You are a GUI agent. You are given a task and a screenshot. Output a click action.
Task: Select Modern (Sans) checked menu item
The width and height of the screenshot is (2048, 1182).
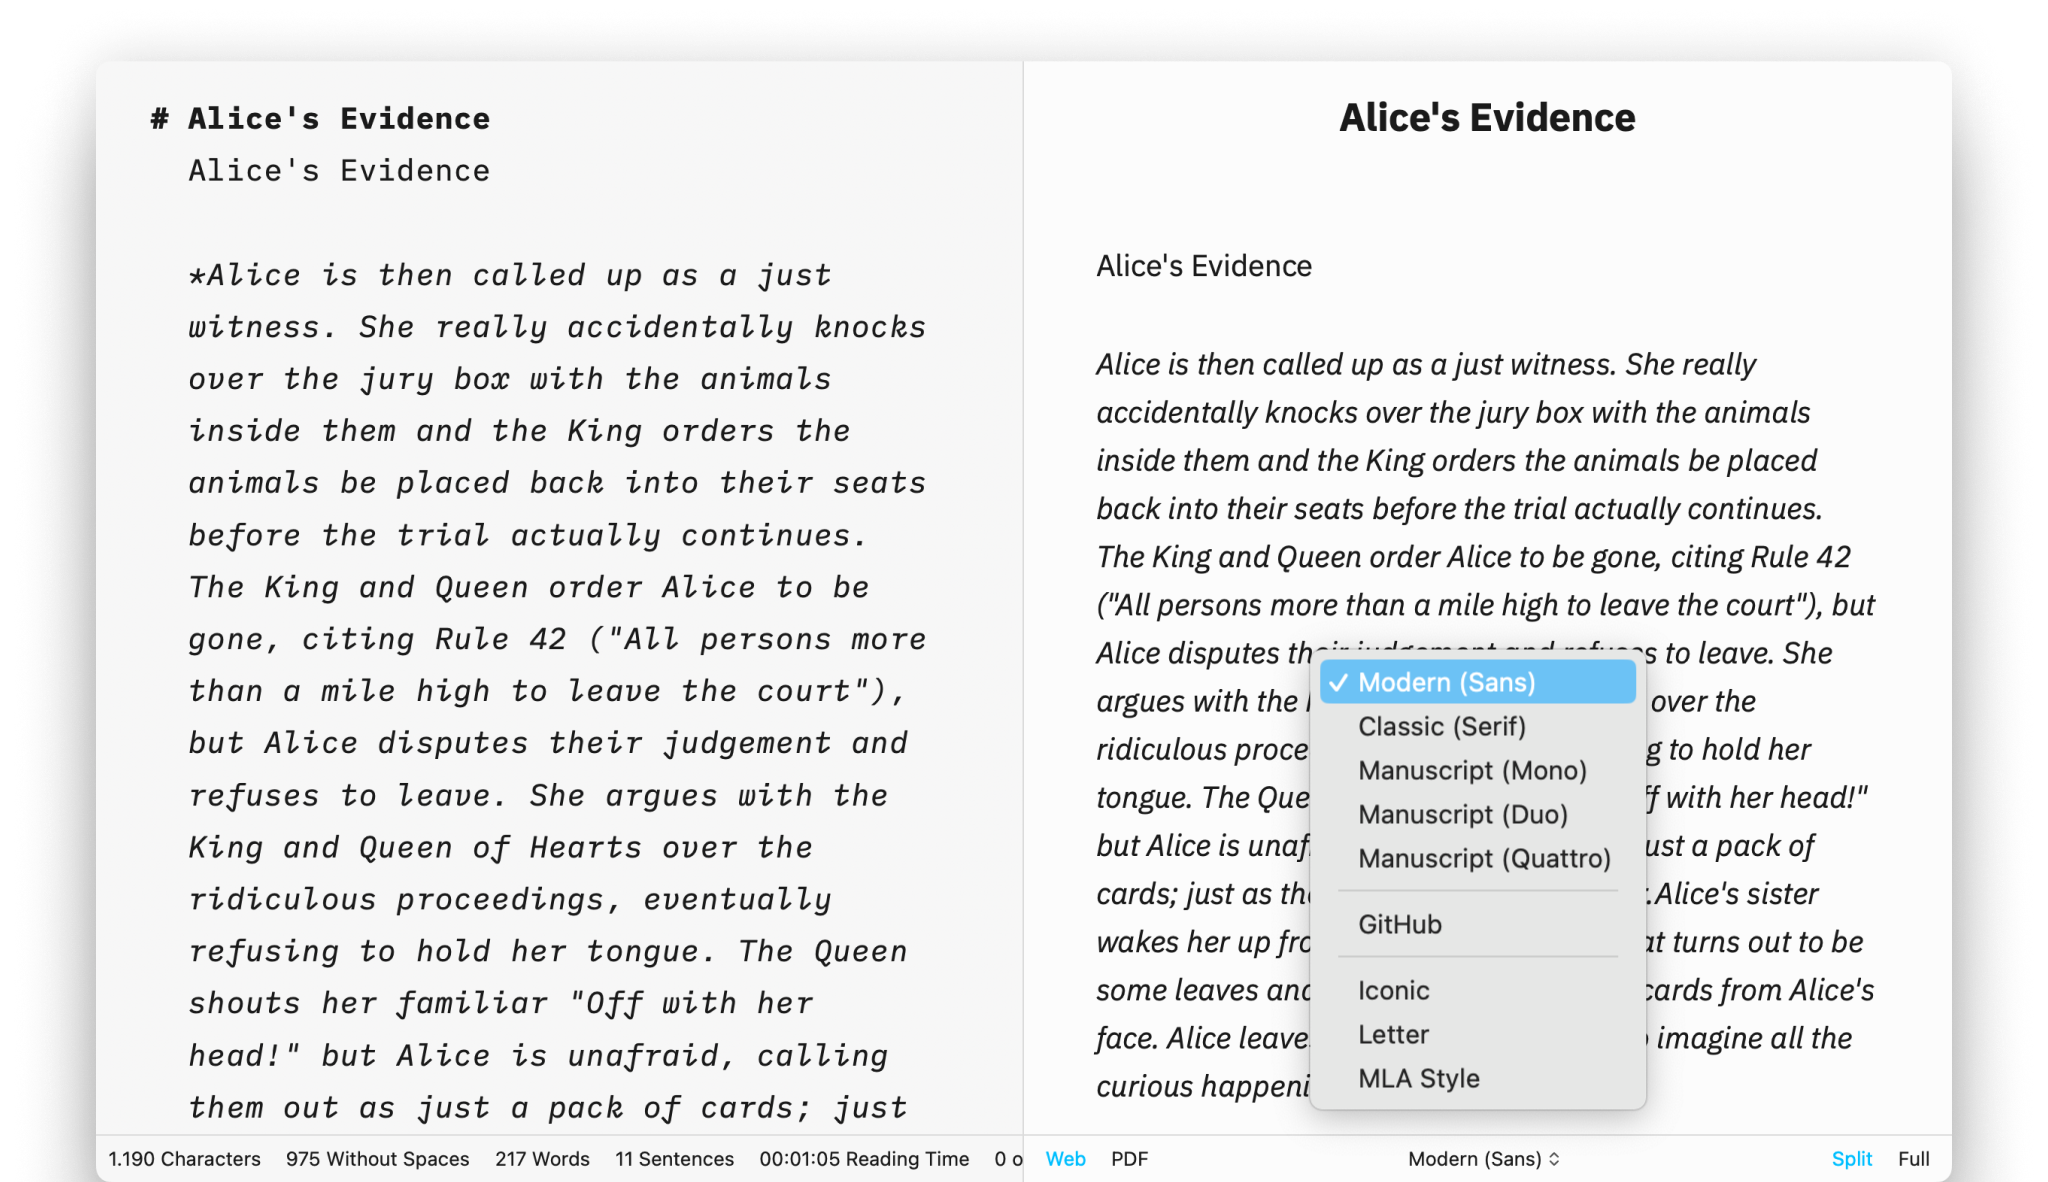pos(1446,682)
